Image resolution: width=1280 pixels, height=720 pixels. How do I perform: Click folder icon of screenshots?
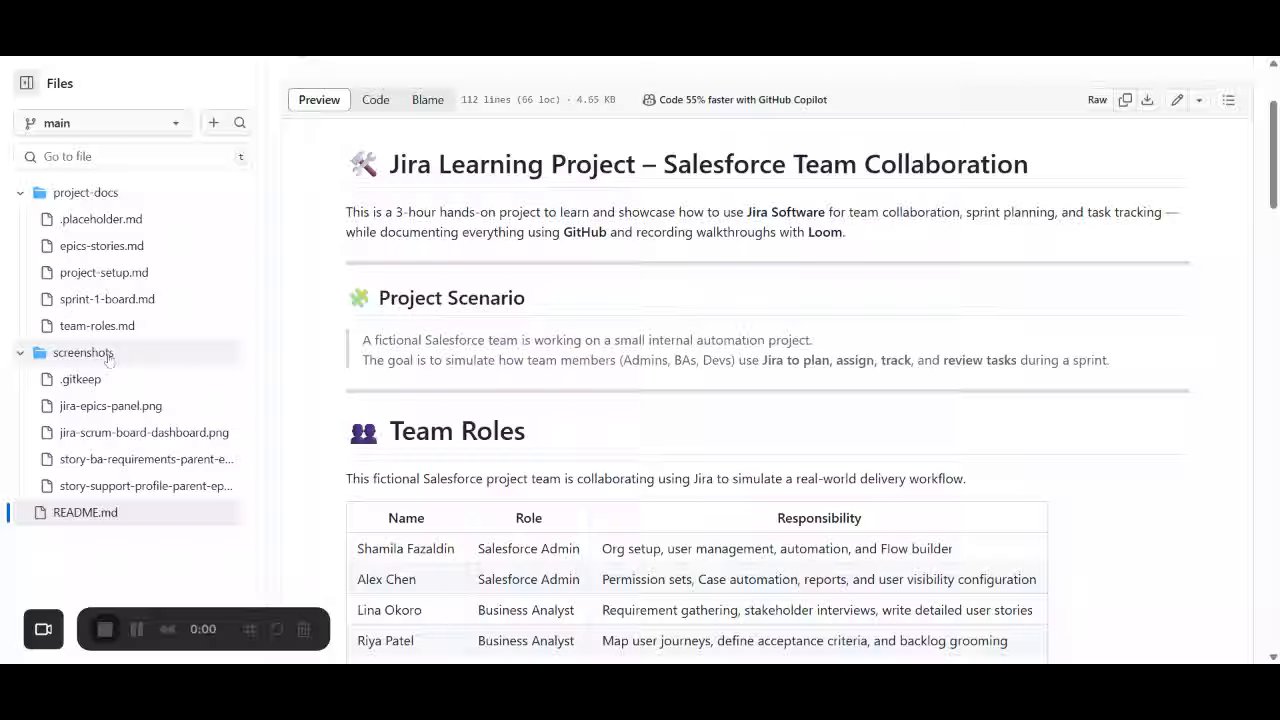[40, 353]
